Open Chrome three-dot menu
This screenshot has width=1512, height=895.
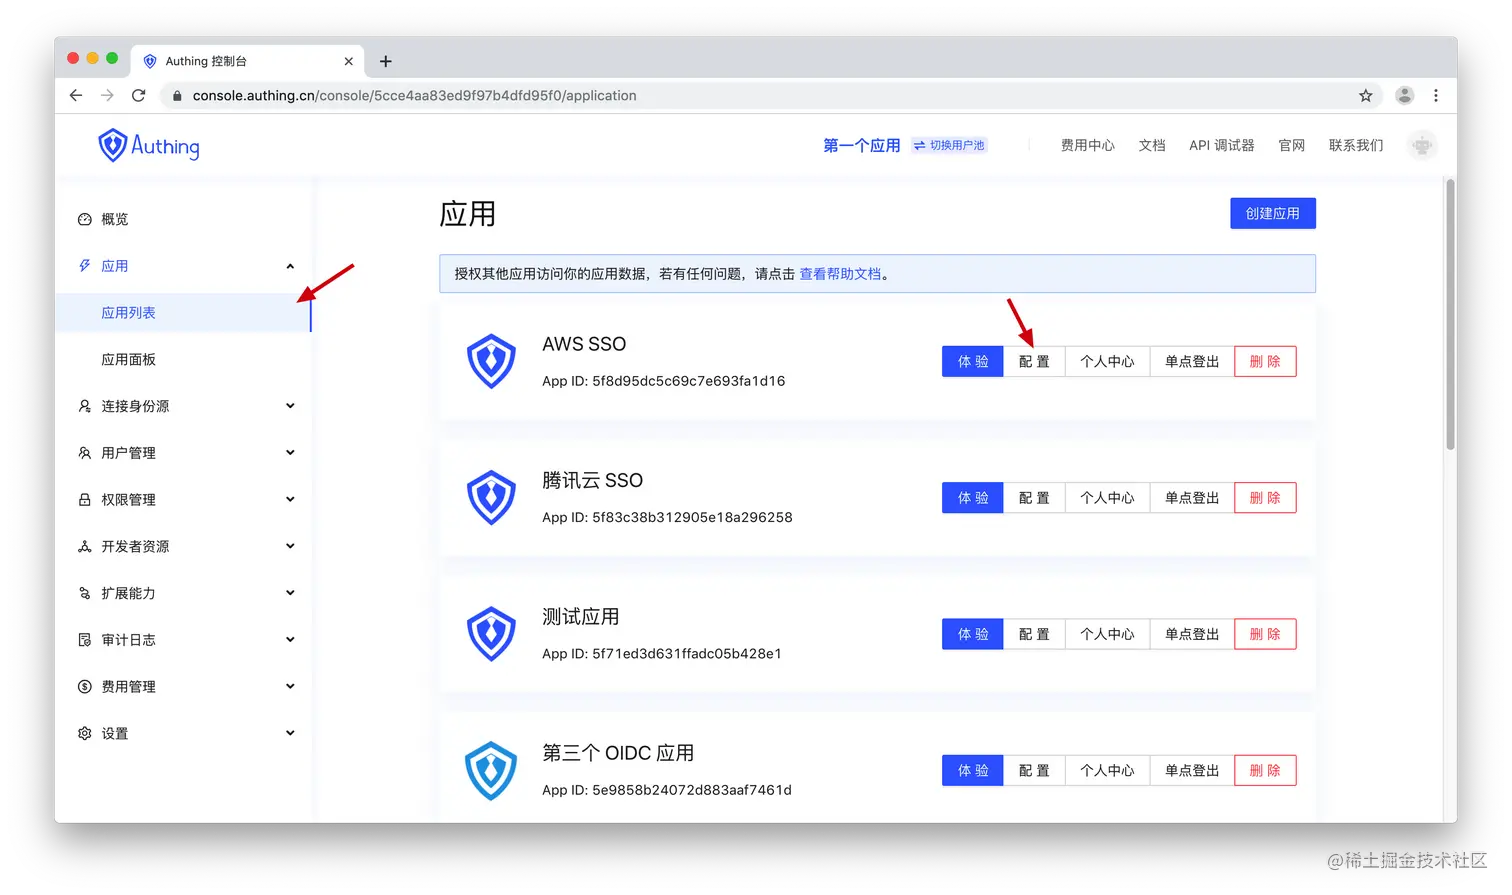(x=1436, y=95)
